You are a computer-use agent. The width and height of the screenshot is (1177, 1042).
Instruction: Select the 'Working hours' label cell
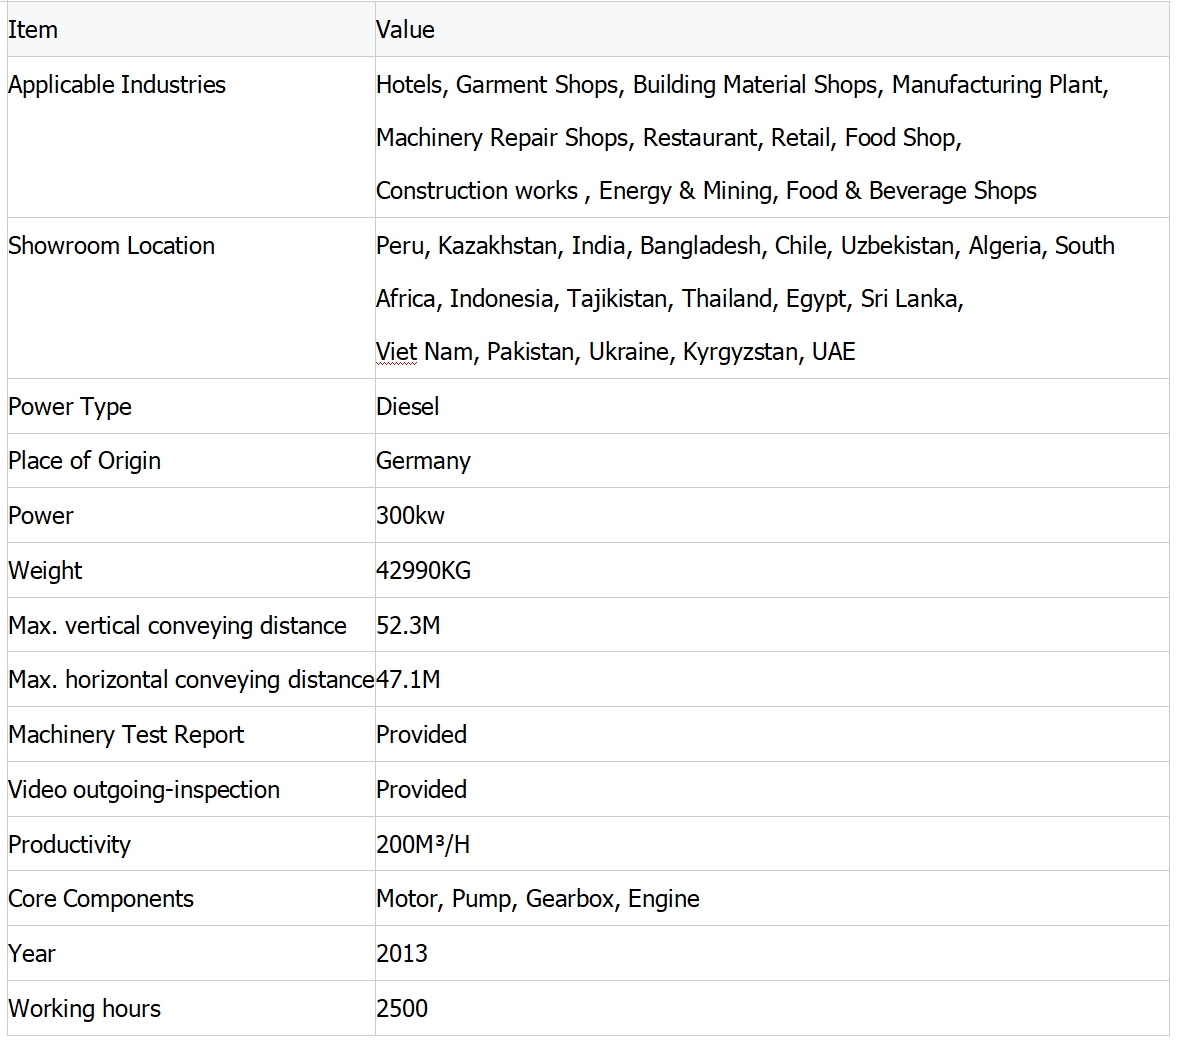(x=191, y=1007)
